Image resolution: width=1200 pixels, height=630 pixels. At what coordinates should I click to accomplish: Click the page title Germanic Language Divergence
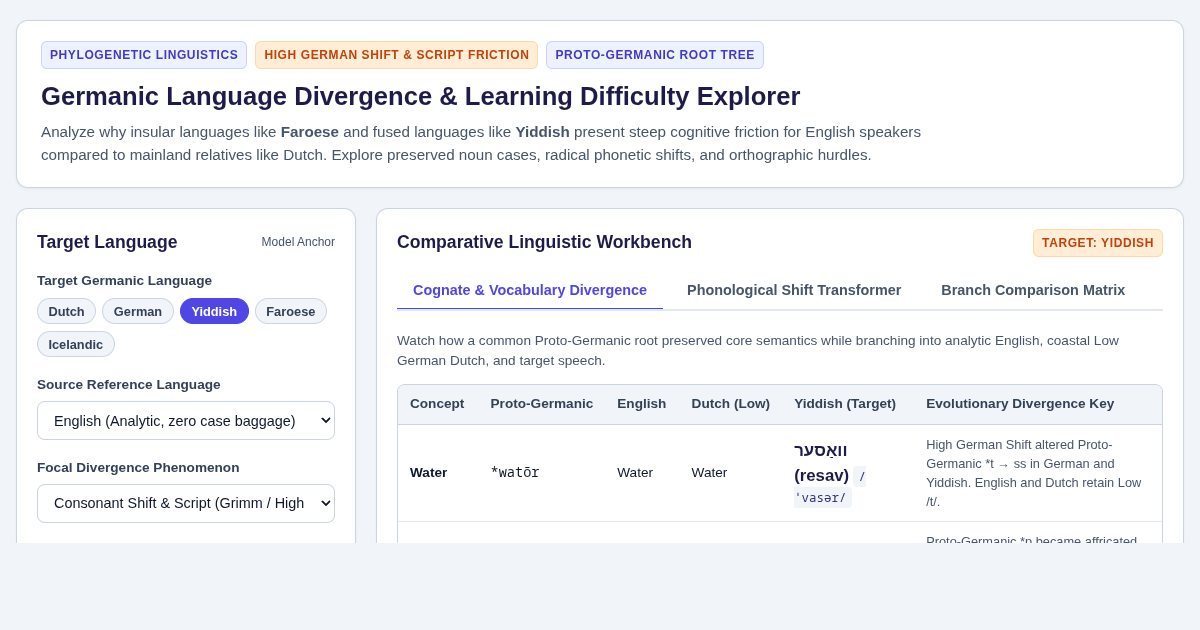421,96
